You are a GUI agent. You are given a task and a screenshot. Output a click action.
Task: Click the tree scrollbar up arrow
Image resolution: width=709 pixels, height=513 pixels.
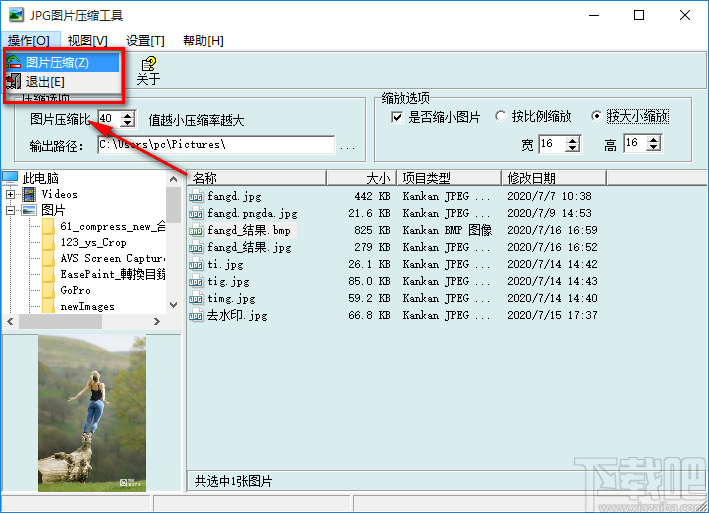174,179
